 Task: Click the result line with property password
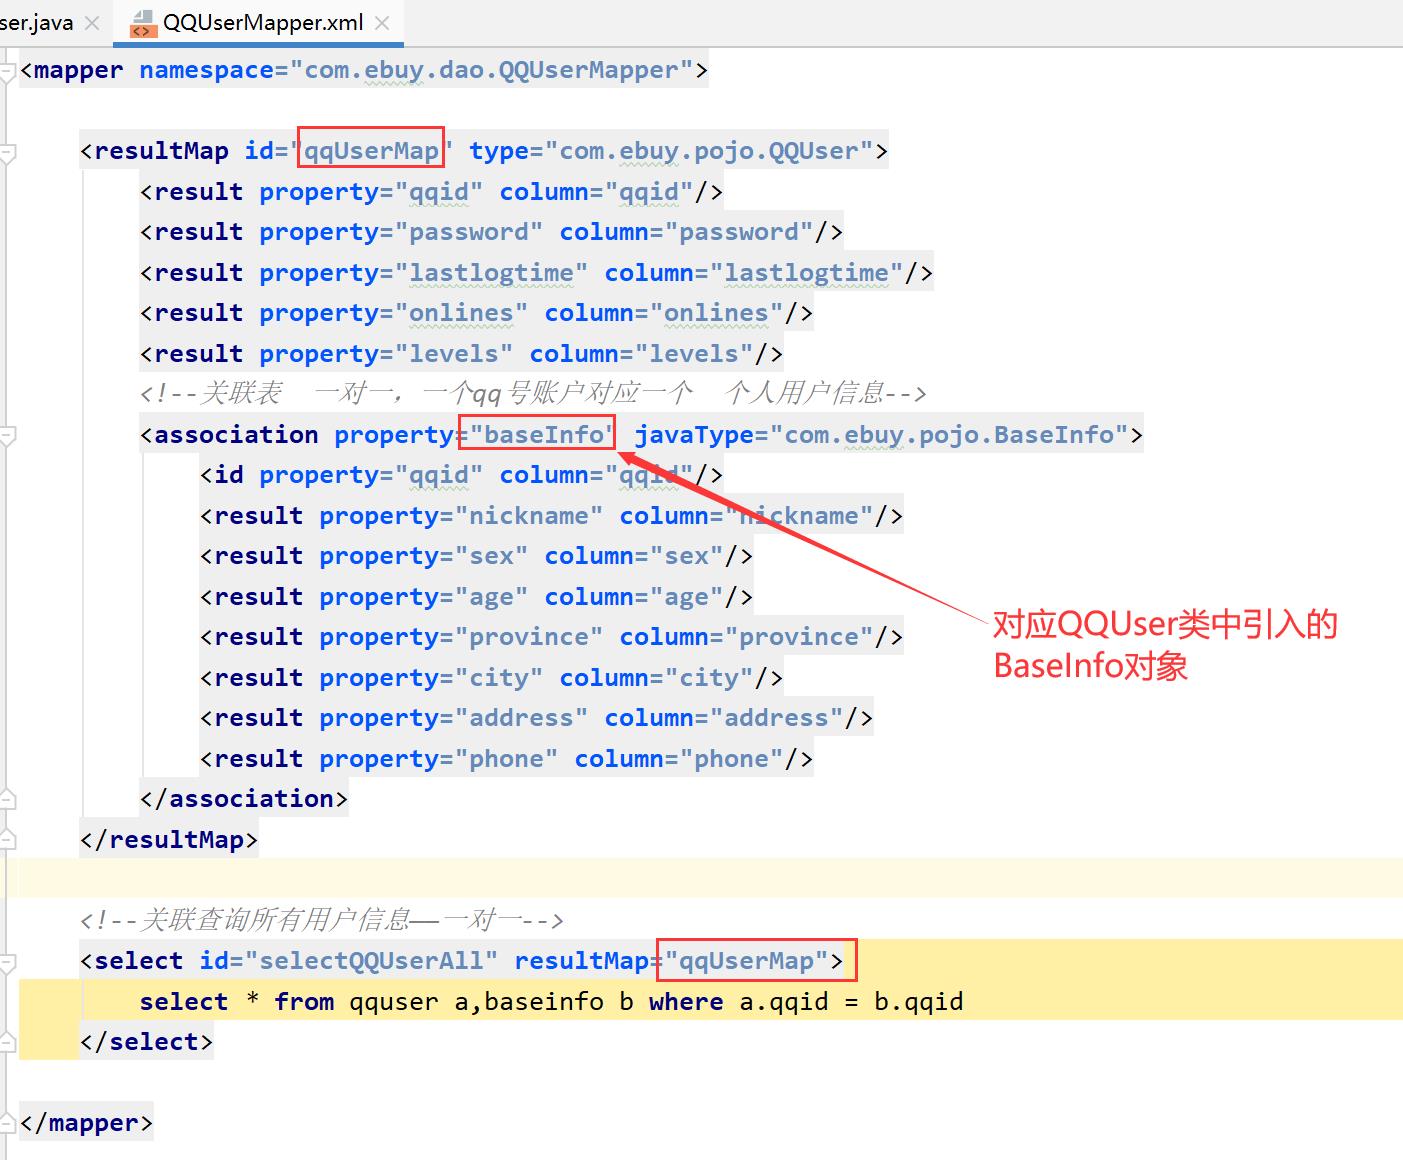pos(491,232)
